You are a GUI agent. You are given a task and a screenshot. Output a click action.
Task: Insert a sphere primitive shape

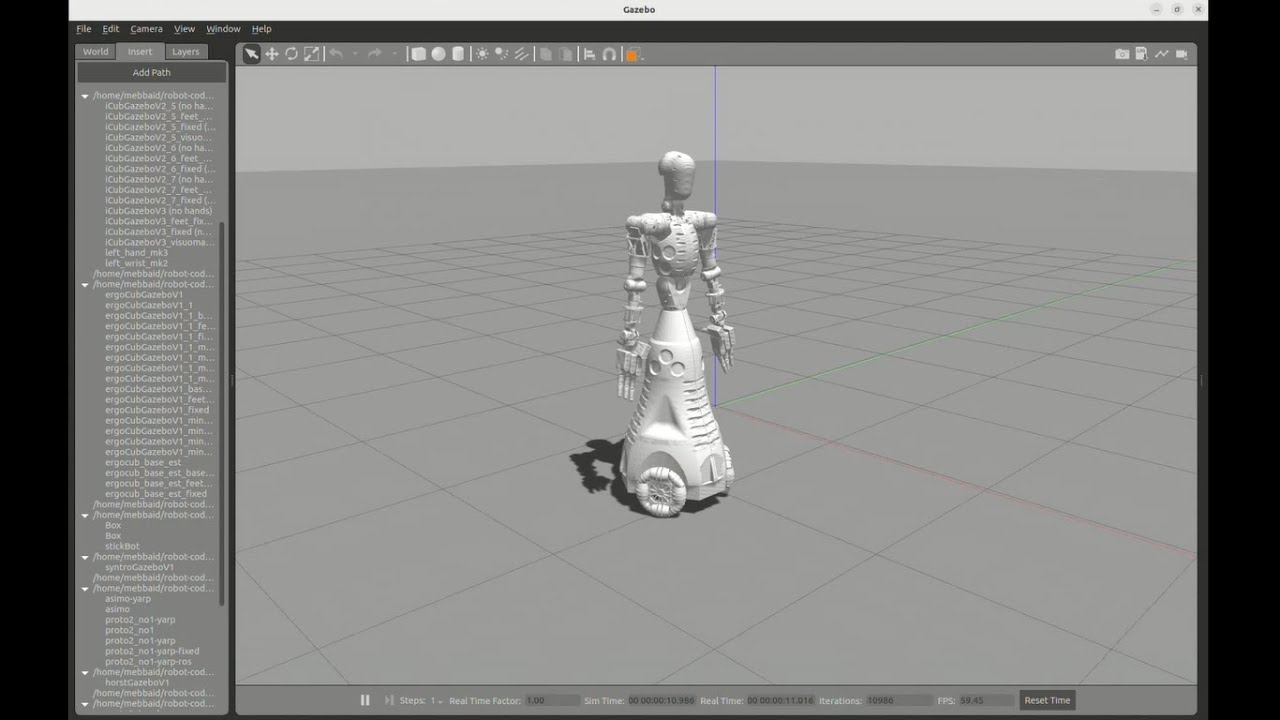[x=438, y=54]
